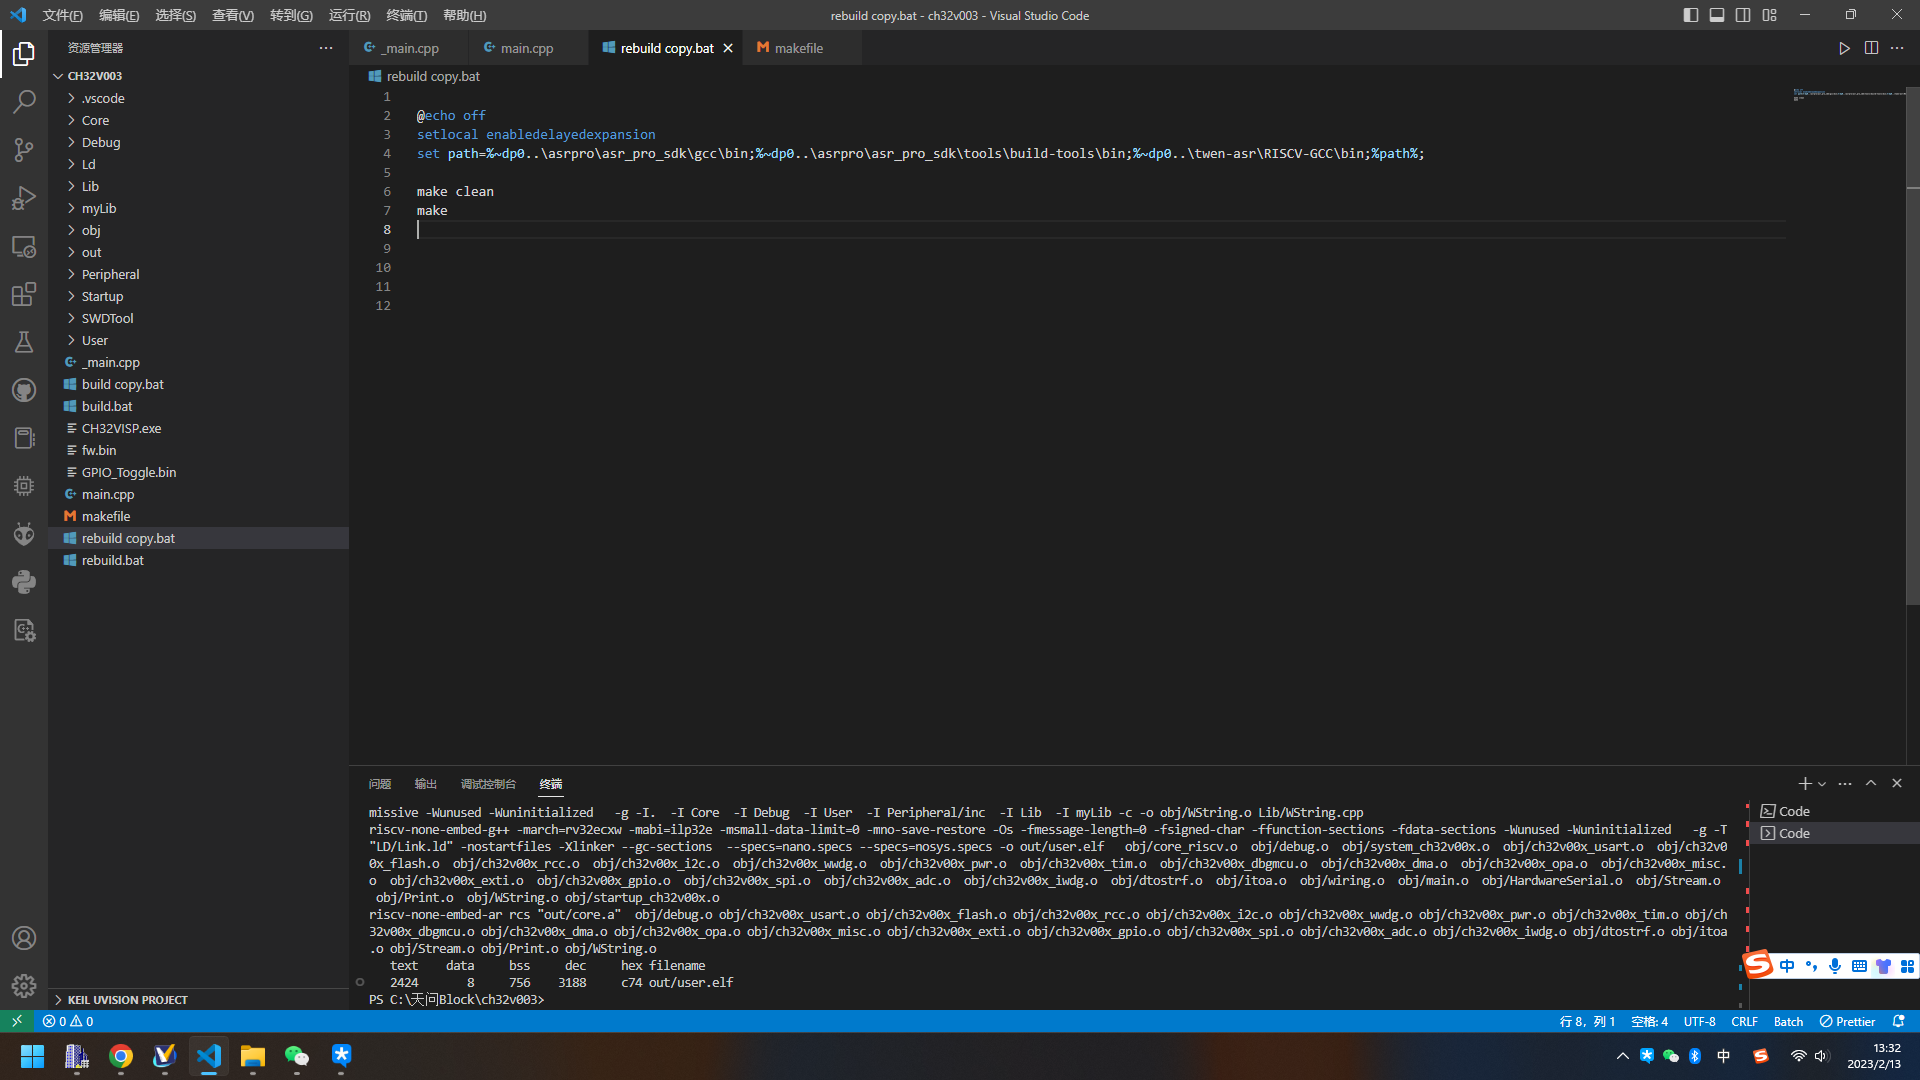
Task: Open the GitHub view in activity bar
Action: (24, 390)
